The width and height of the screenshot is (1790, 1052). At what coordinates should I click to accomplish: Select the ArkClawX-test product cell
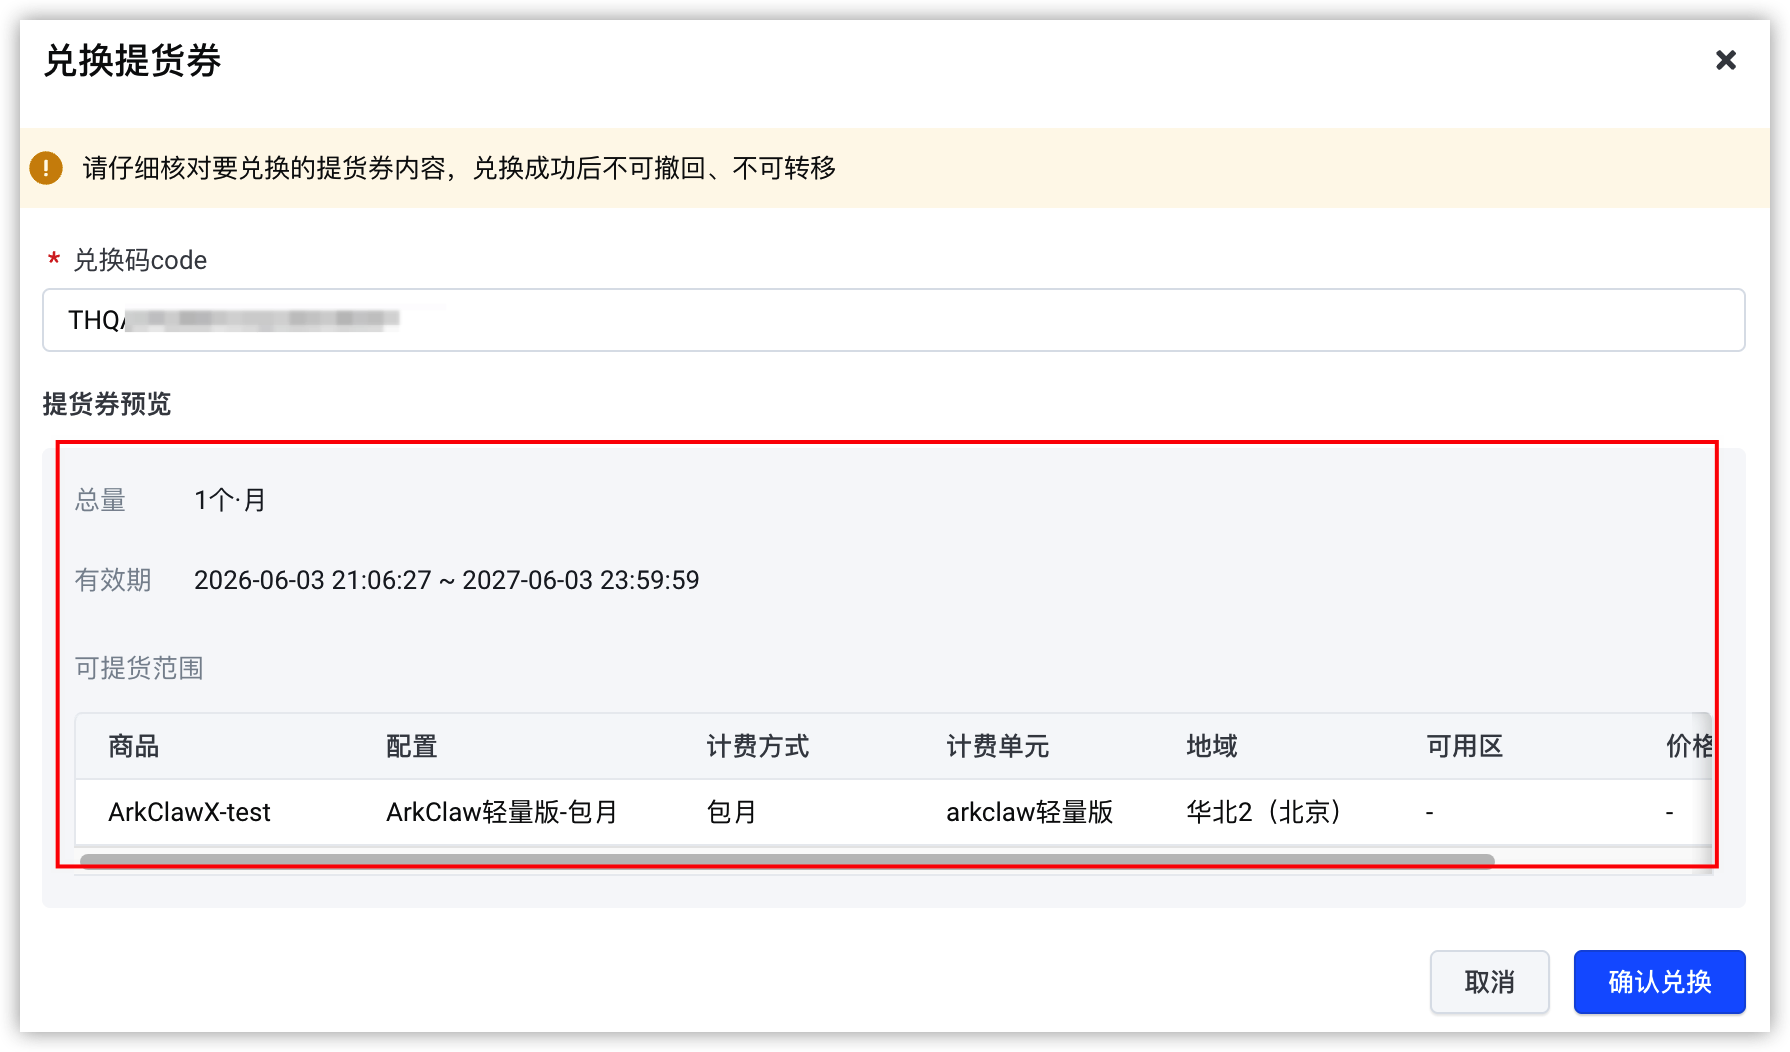click(x=189, y=812)
